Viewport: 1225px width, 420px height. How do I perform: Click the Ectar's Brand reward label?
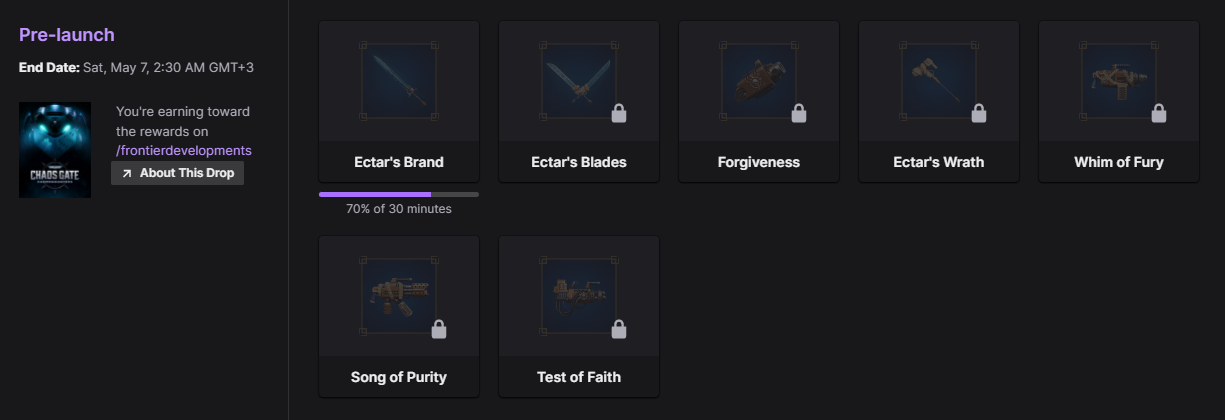398,162
